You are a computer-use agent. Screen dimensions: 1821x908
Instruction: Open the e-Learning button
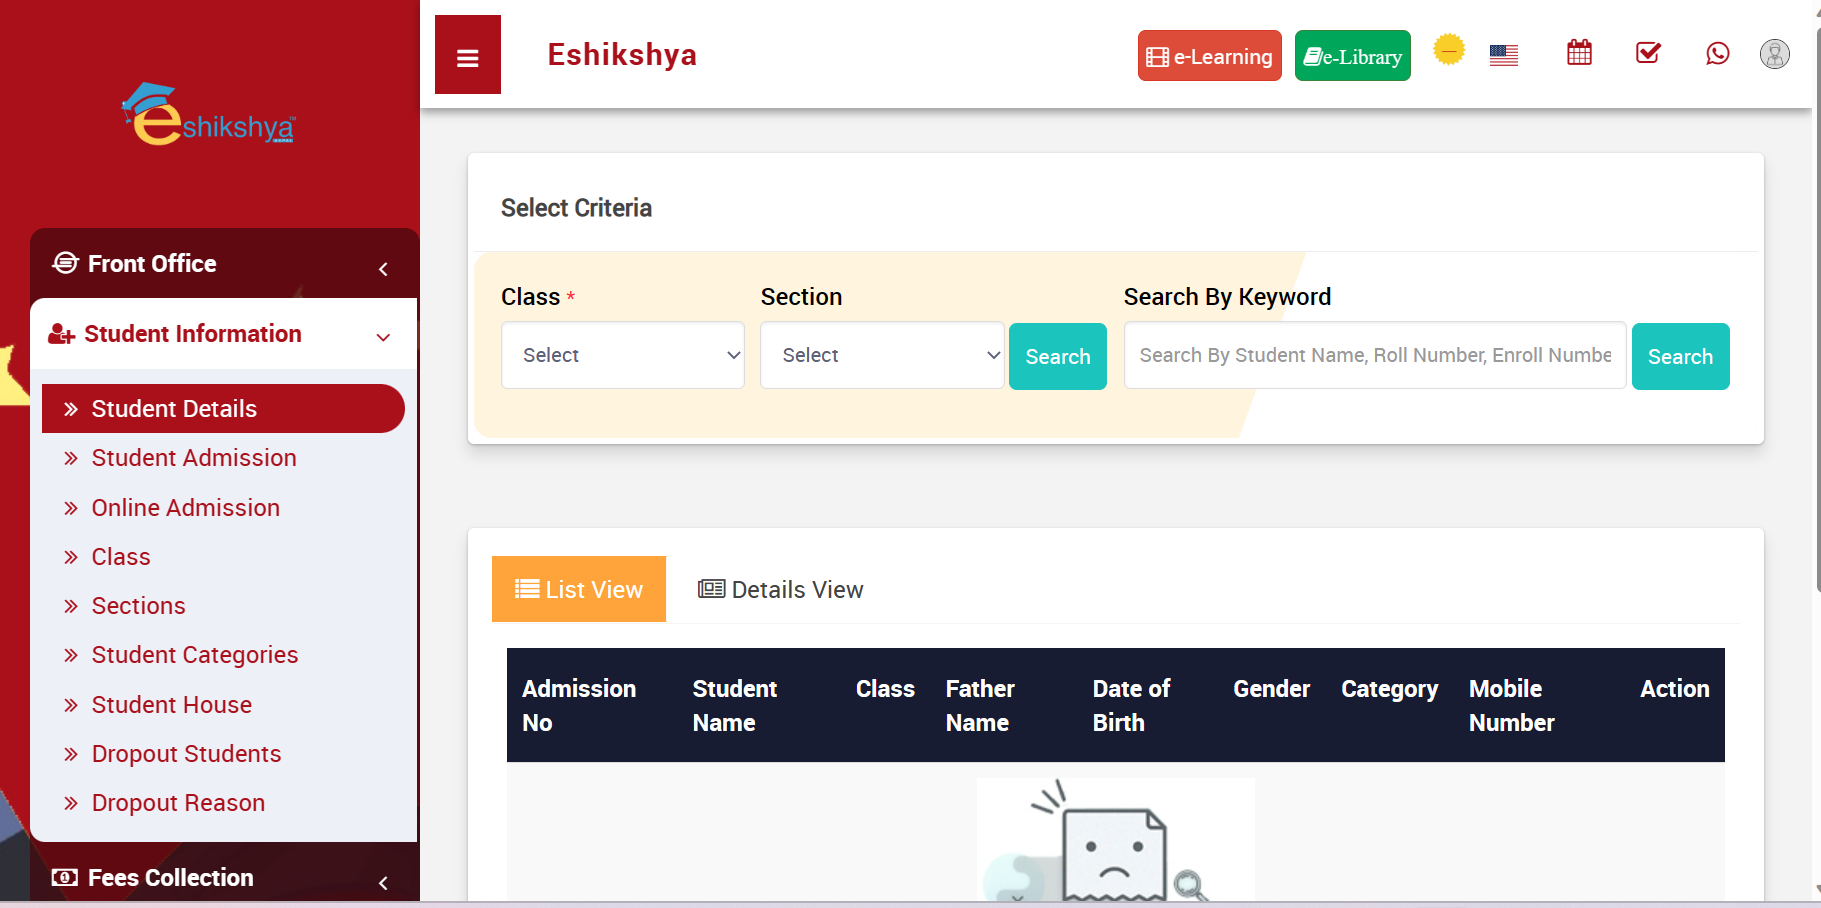tap(1209, 56)
